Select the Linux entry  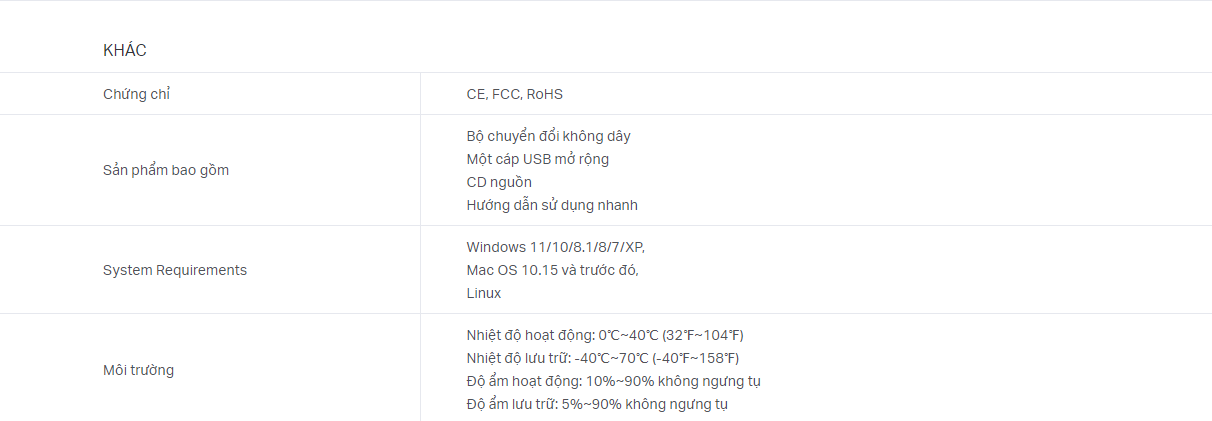pos(483,293)
